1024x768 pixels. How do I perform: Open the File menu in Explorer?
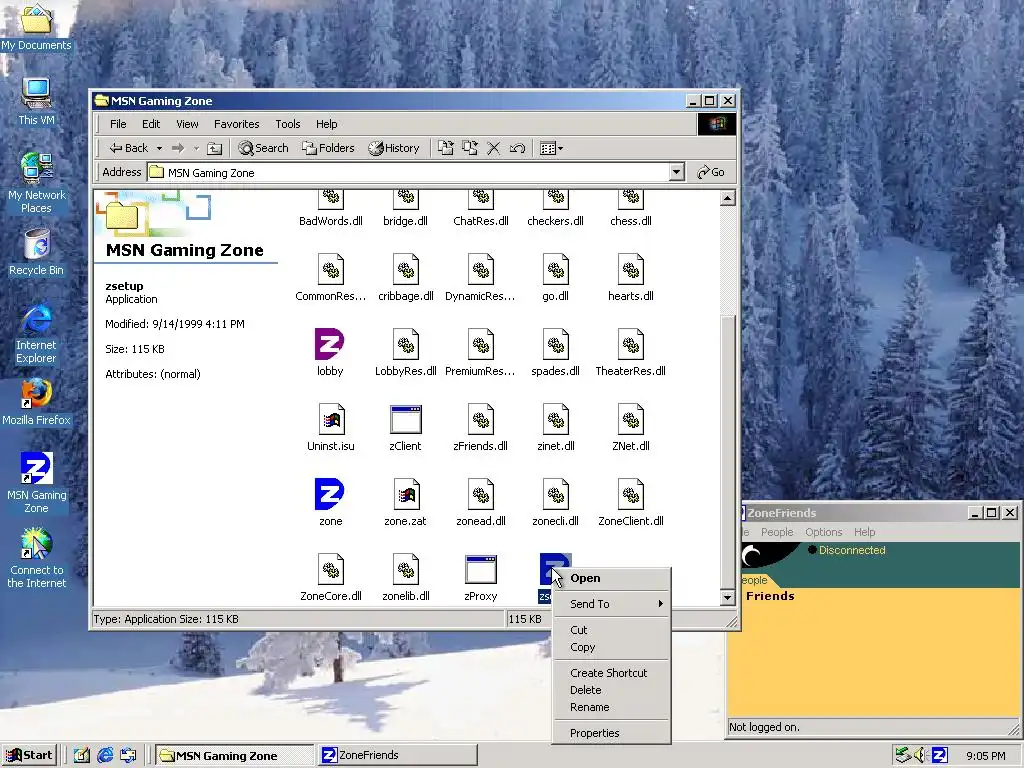point(118,124)
